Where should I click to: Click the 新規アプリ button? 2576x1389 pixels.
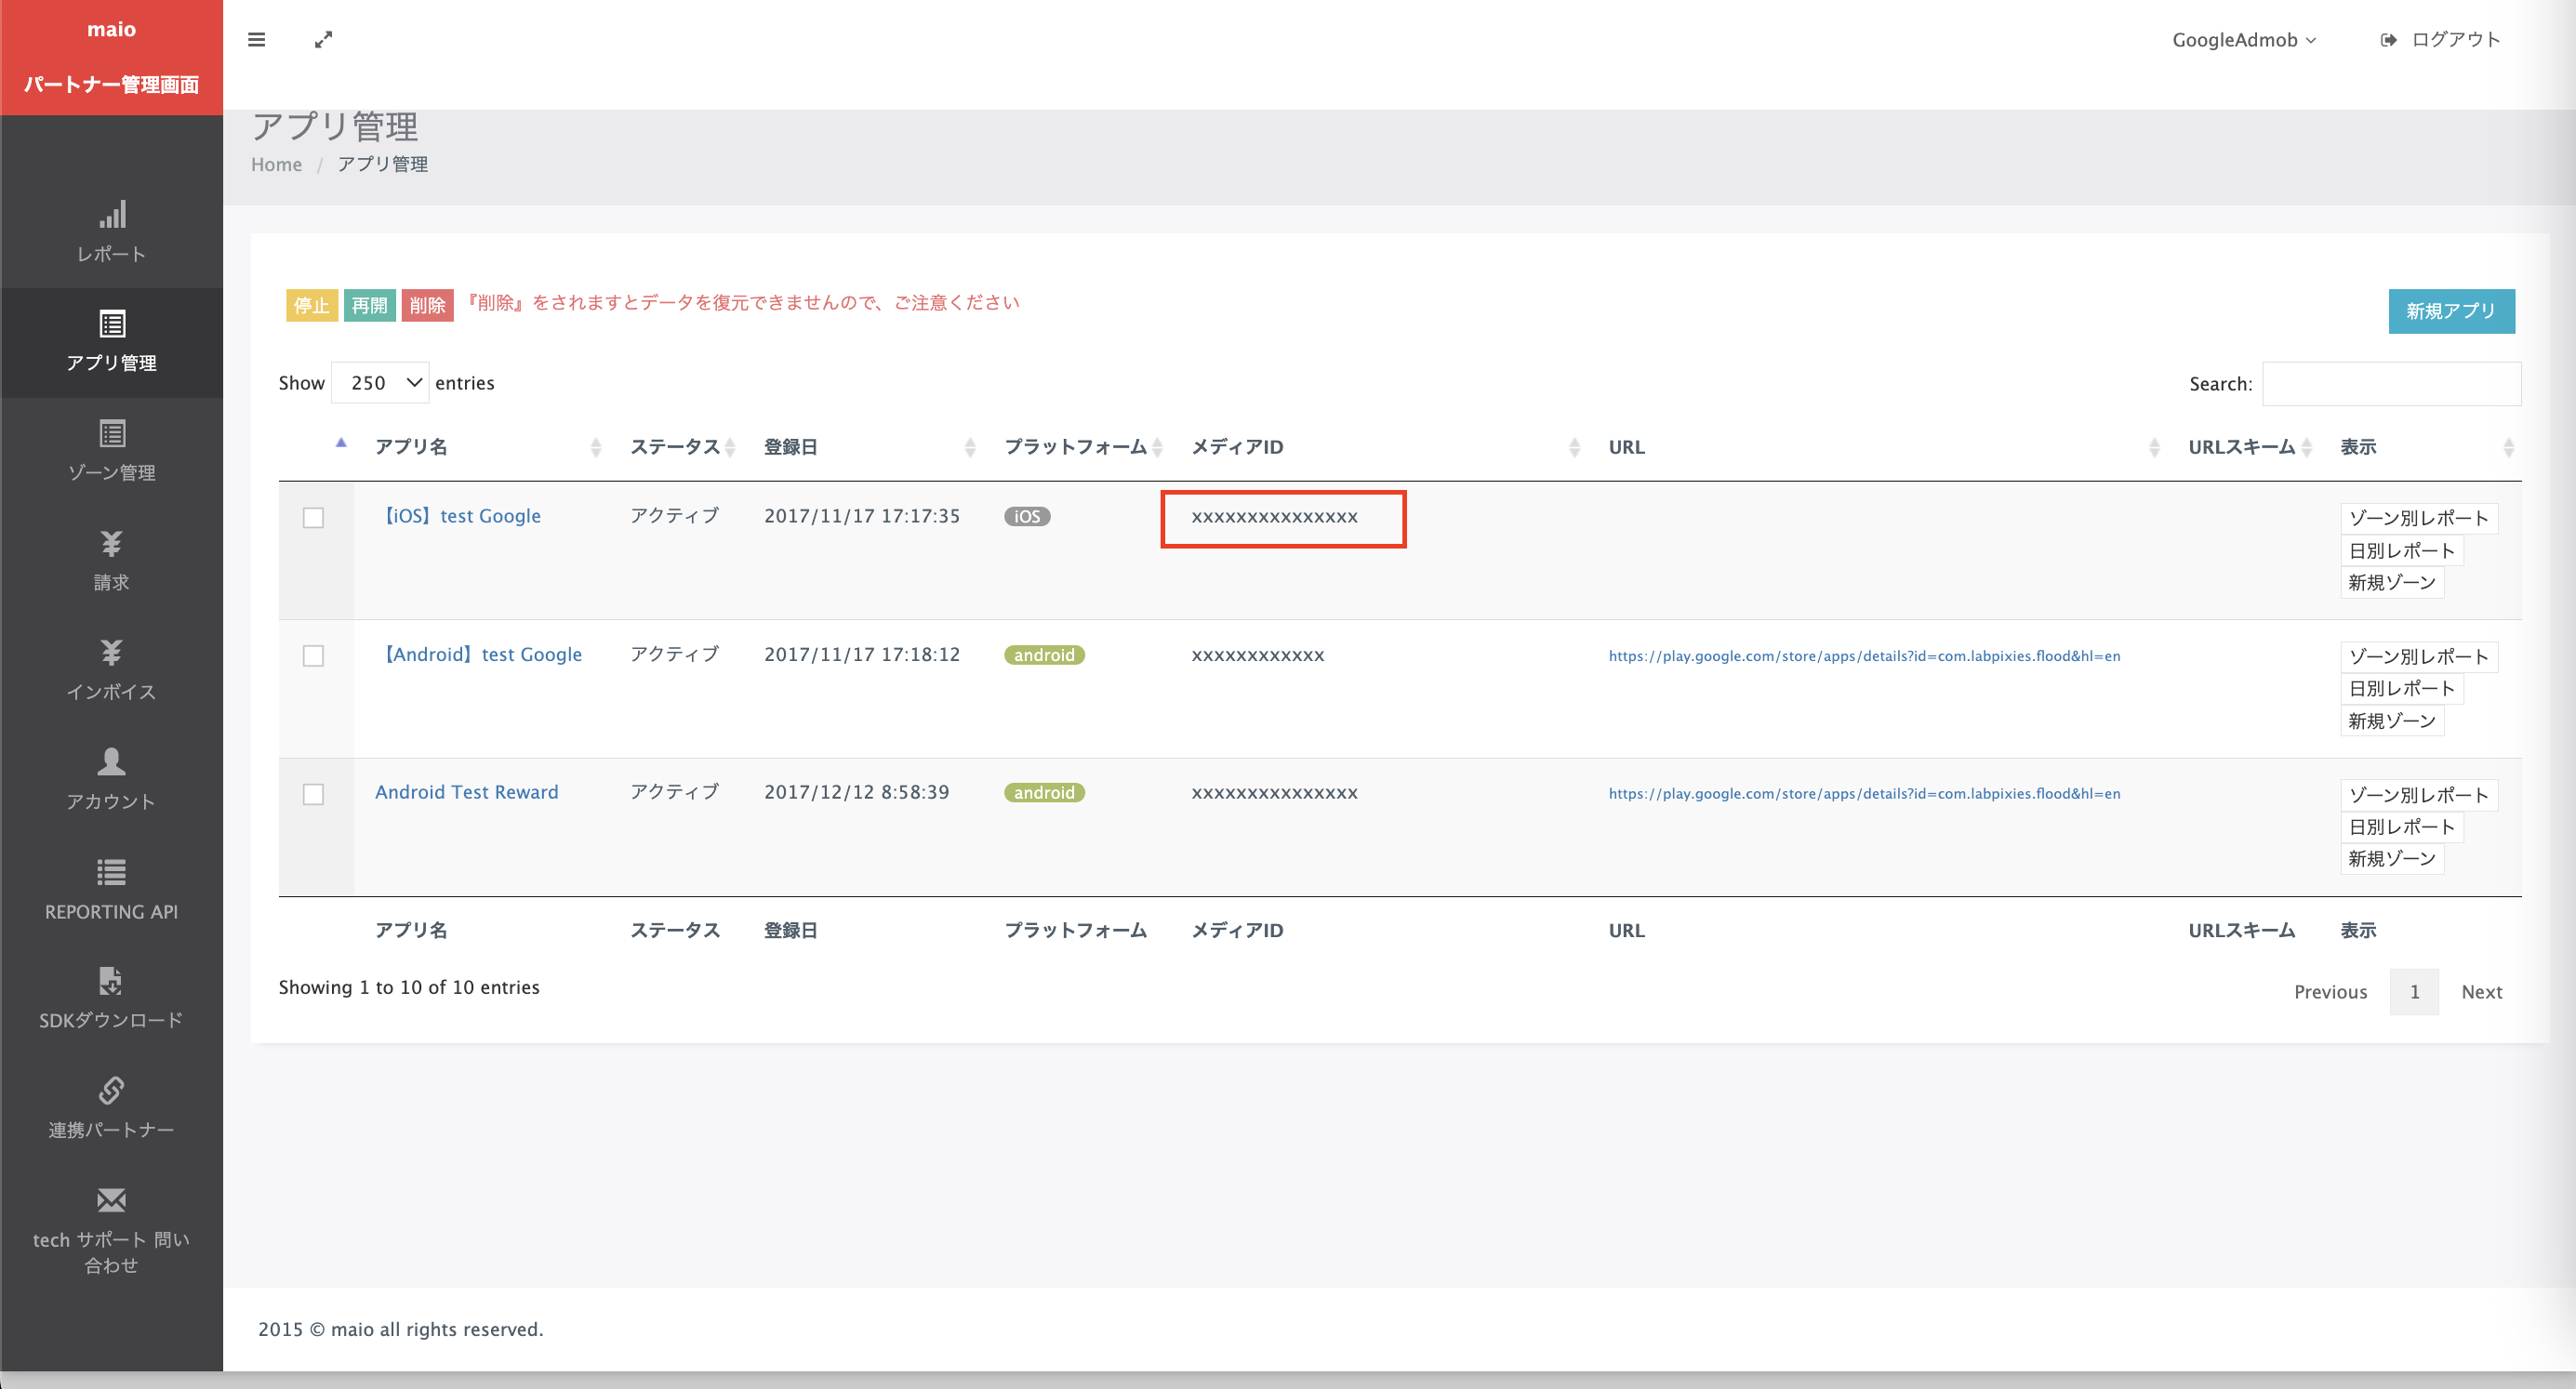[2450, 311]
